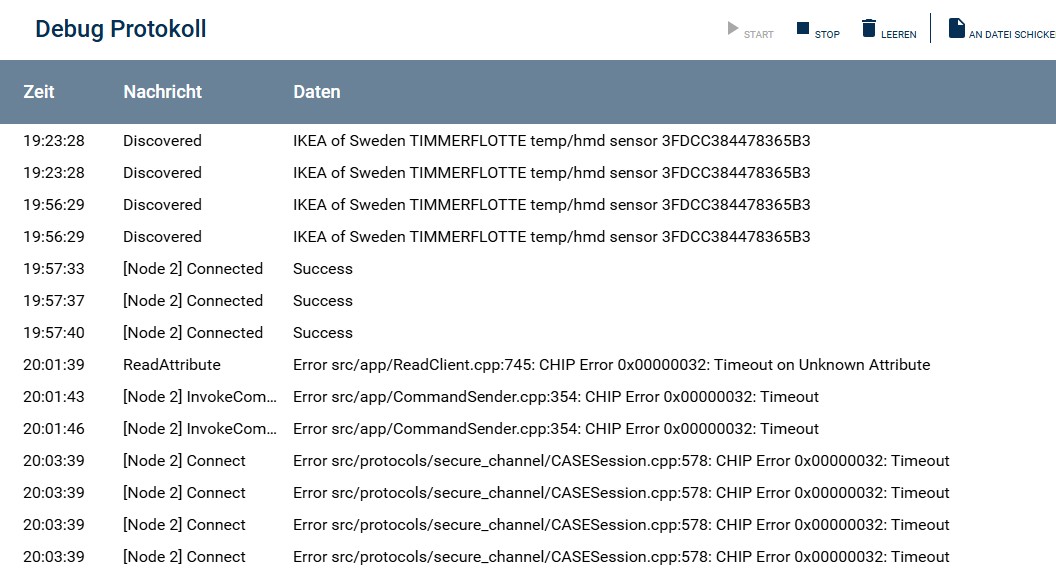Click the InvokeCommand error at 20:01:43

(199, 397)
